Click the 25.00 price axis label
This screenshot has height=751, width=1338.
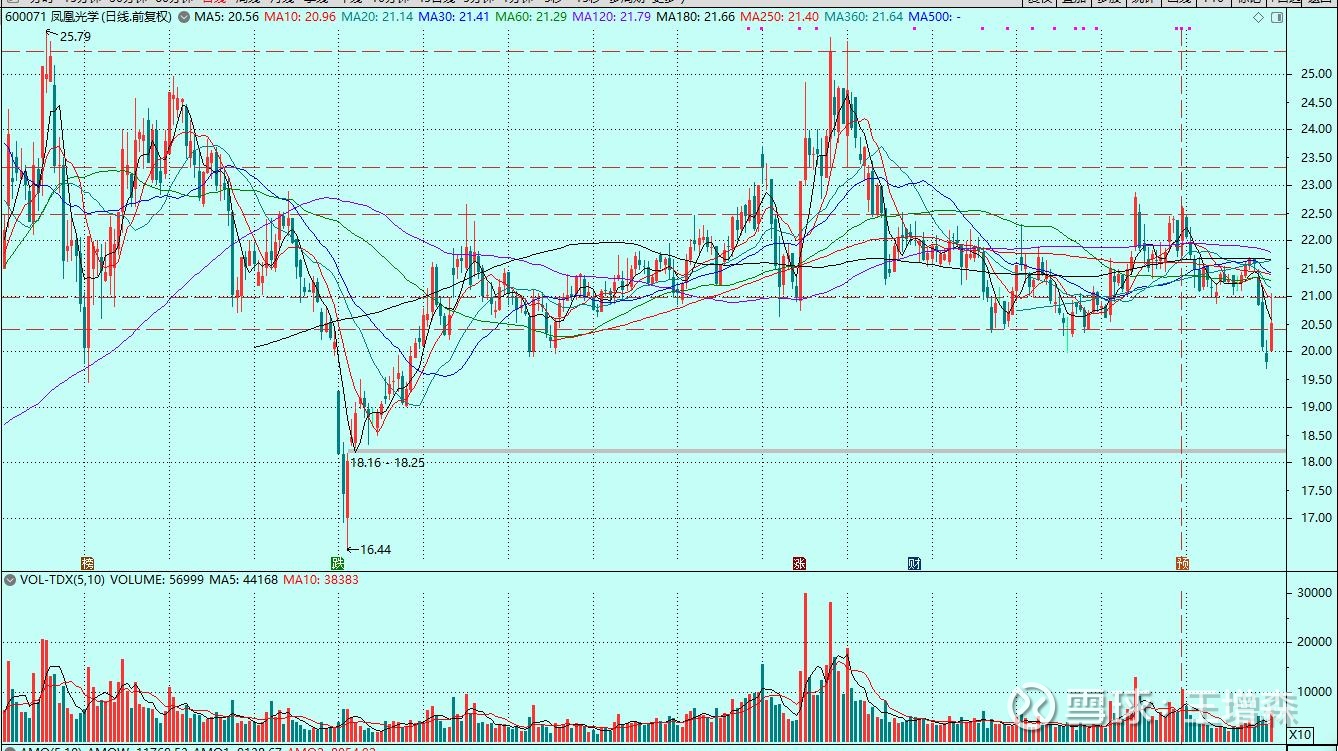point(1316,74)
